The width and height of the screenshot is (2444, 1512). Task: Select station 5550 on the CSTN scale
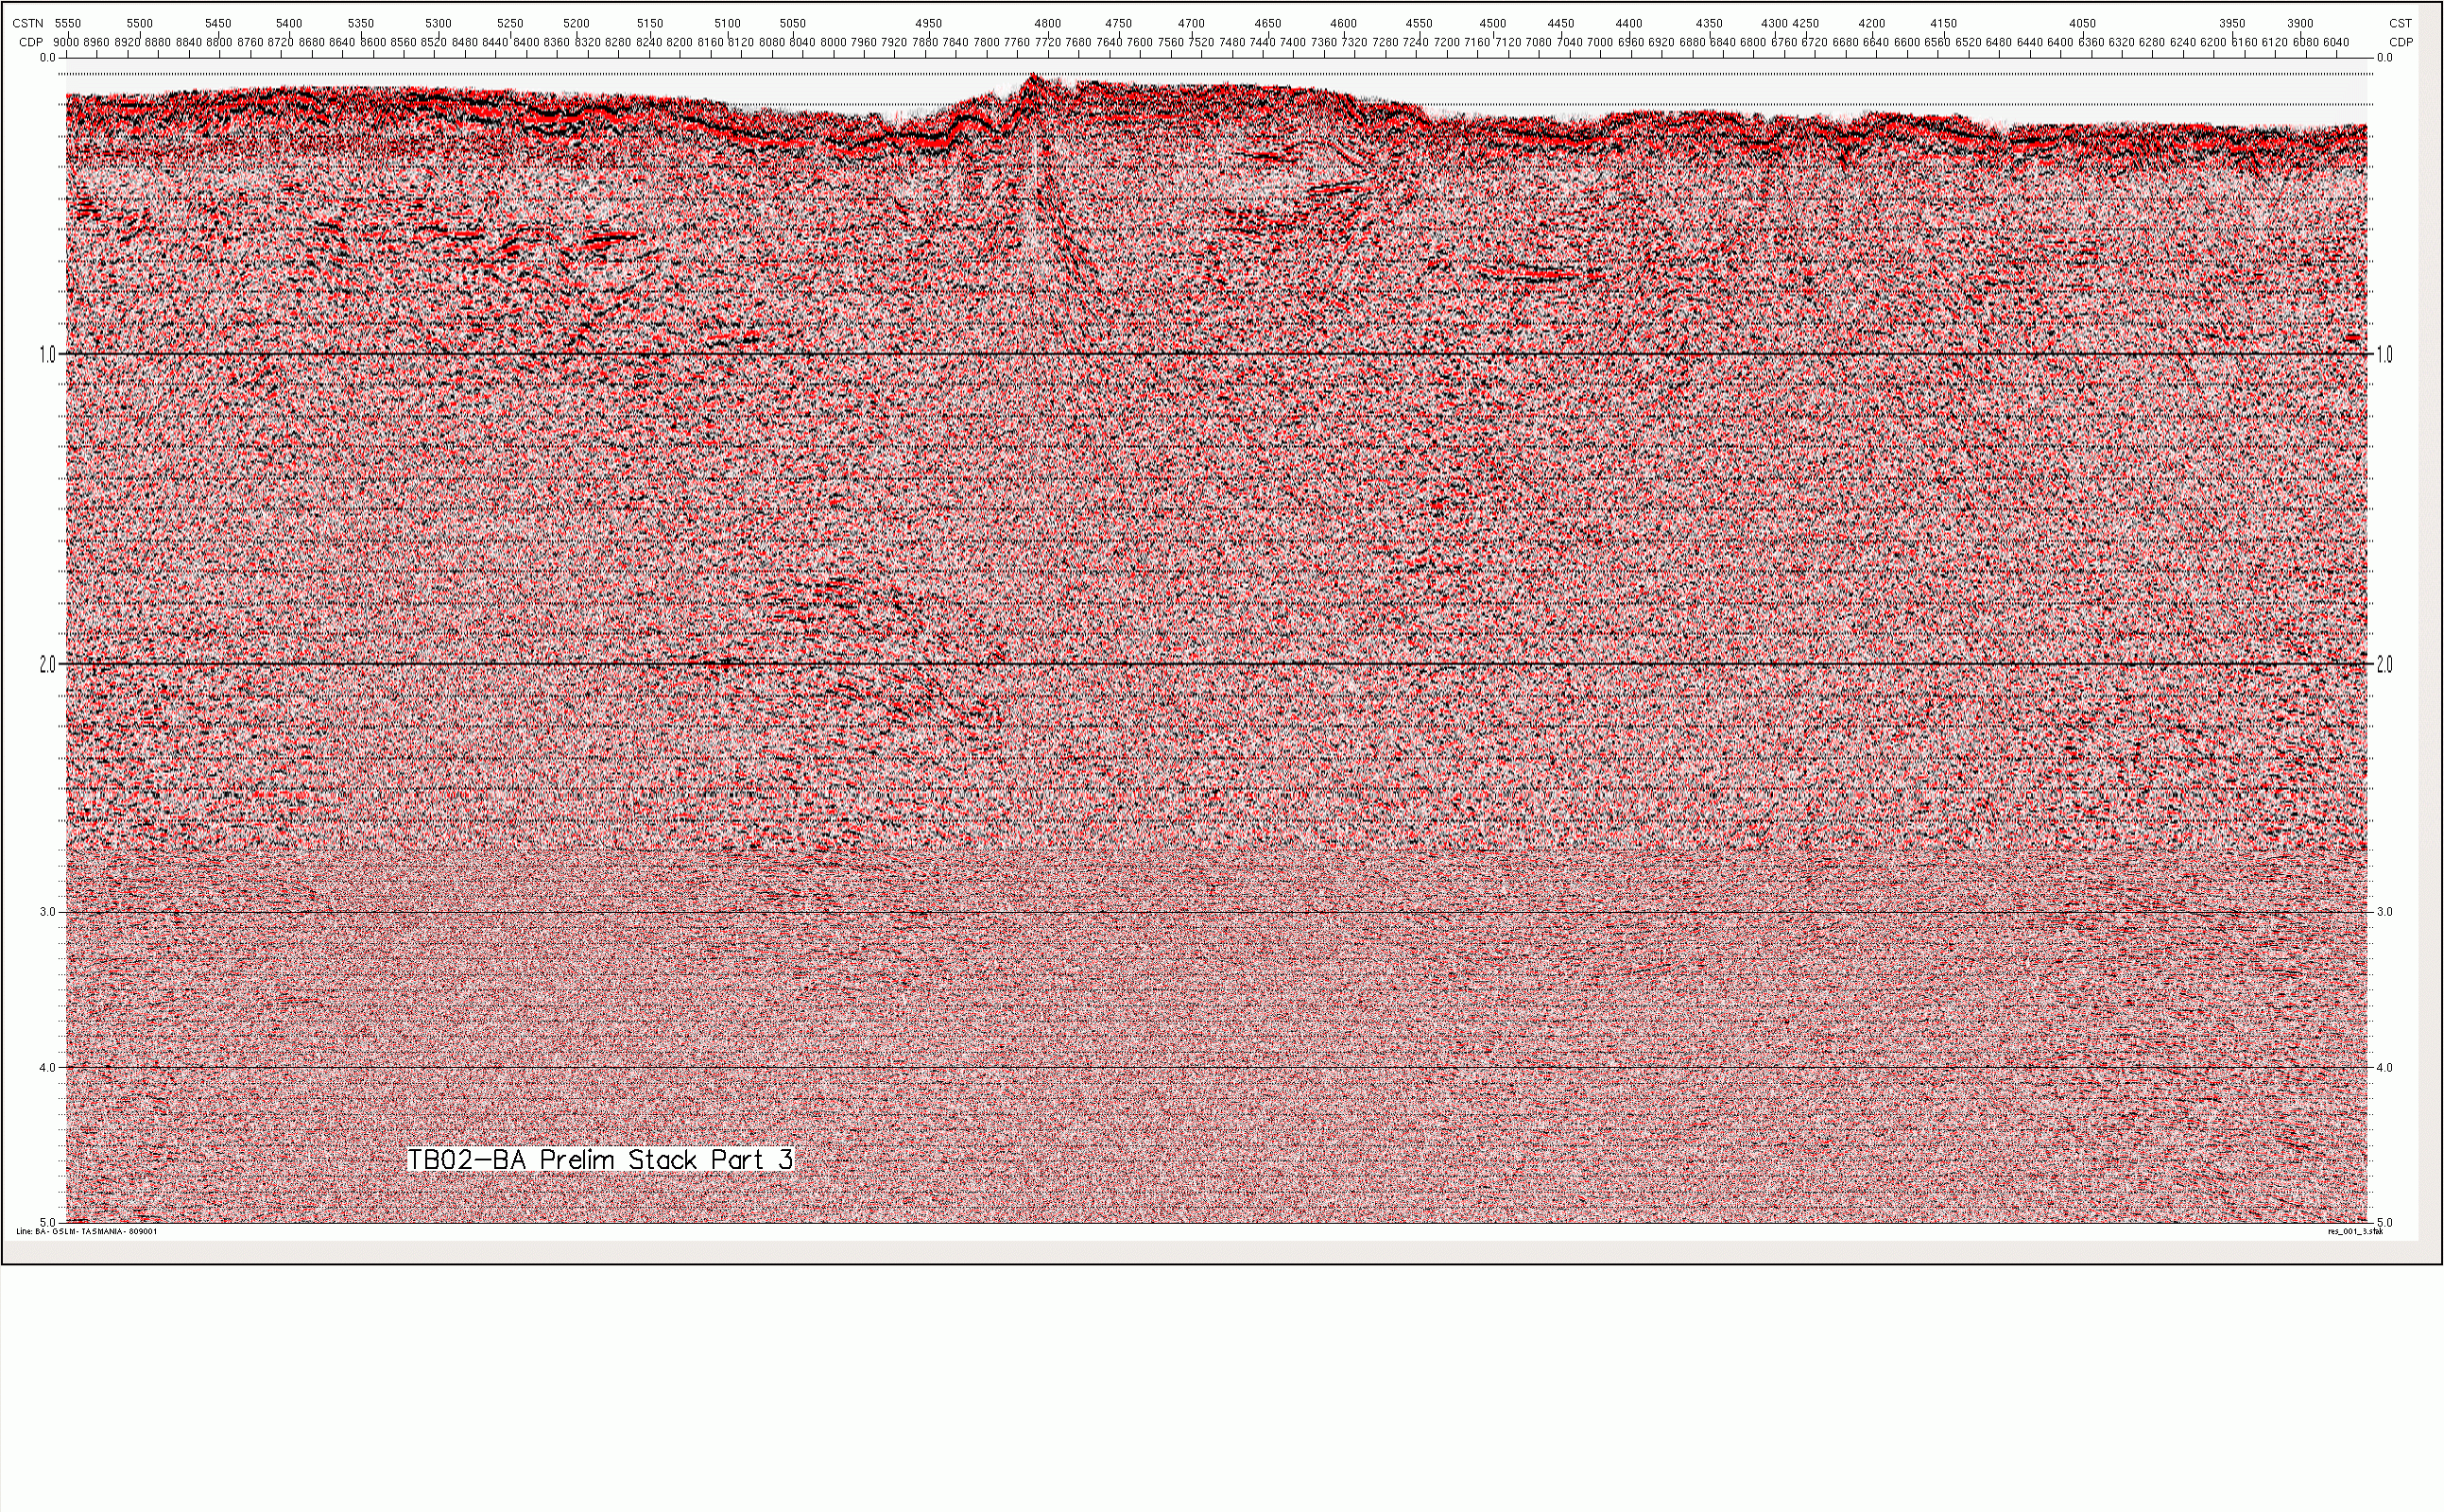tap(68, 23)
